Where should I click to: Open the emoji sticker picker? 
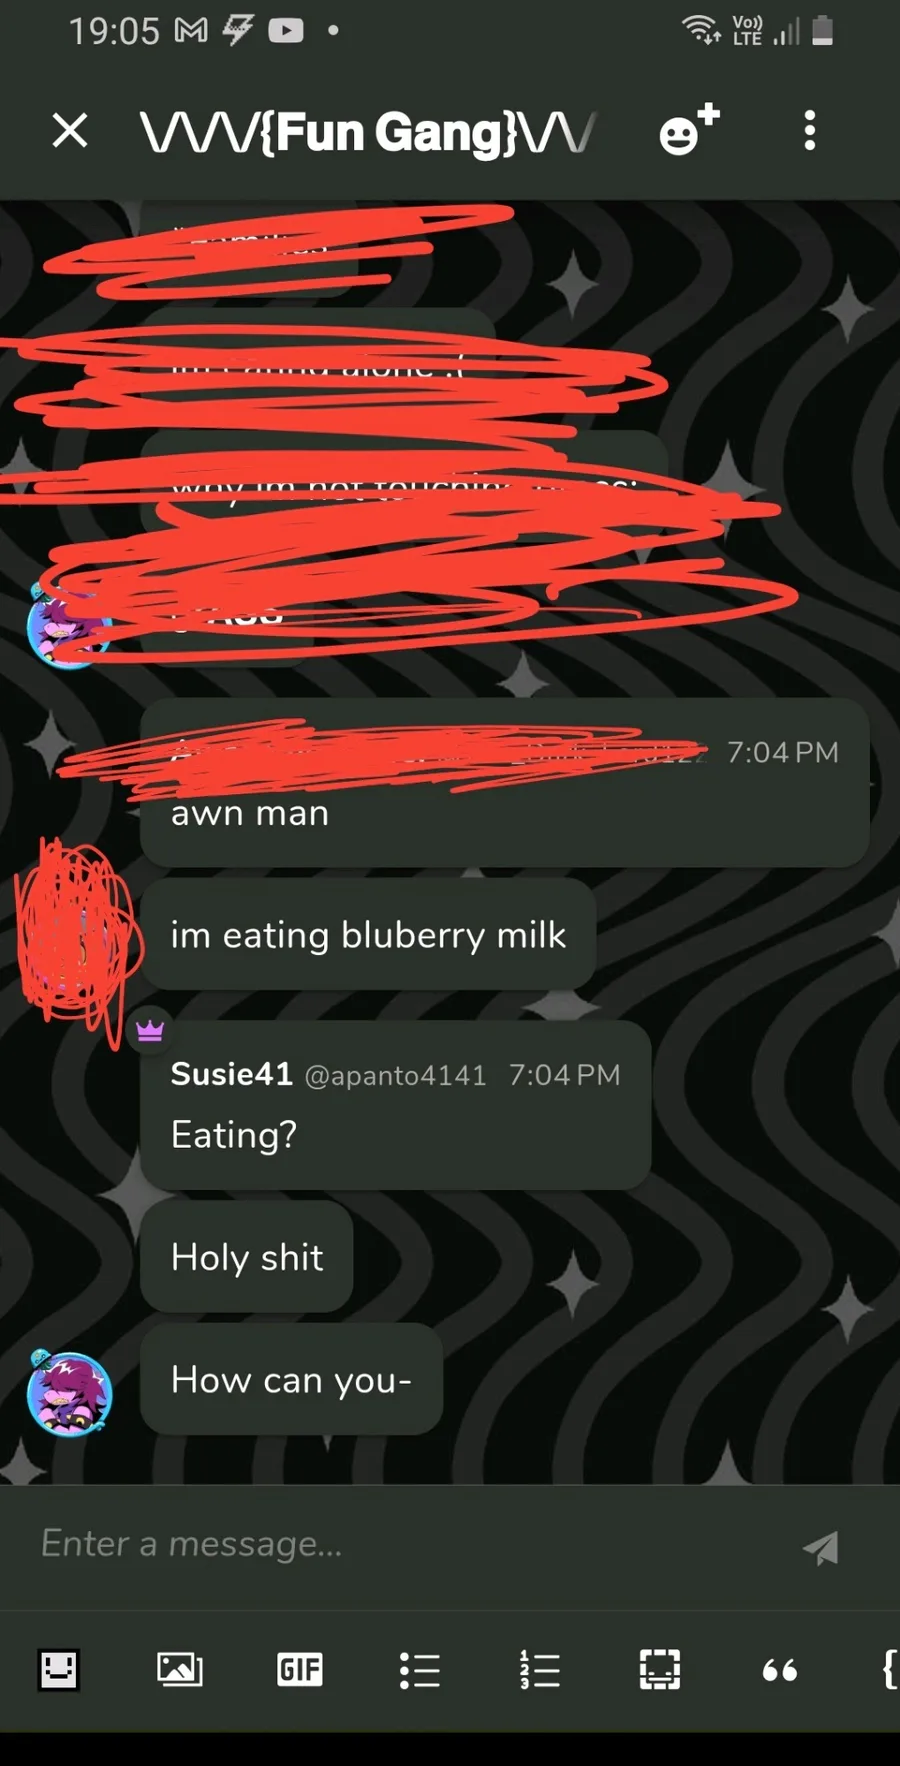[x=58, y=1669]
